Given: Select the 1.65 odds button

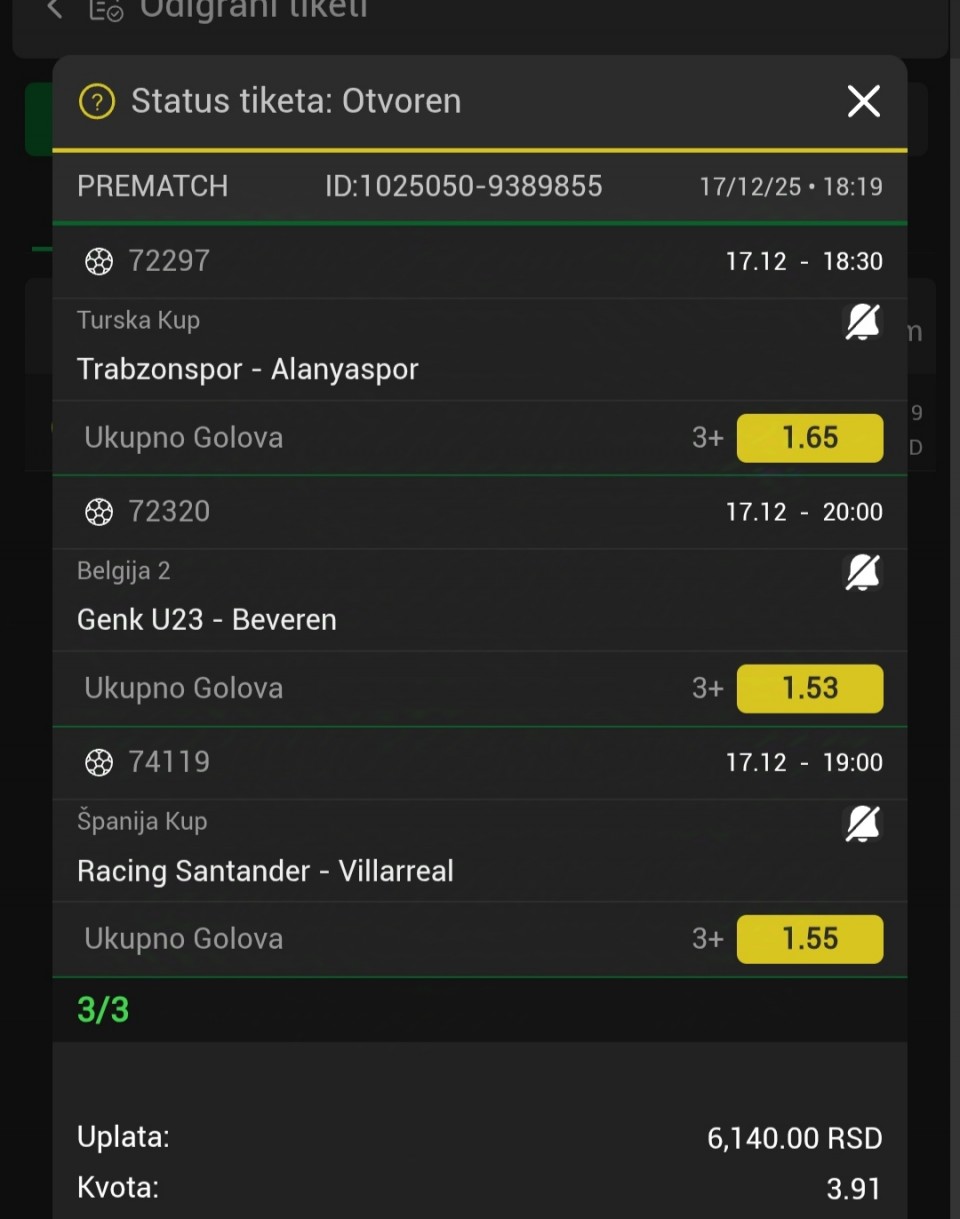Looking at the screenshot, I should pos(810,438).
